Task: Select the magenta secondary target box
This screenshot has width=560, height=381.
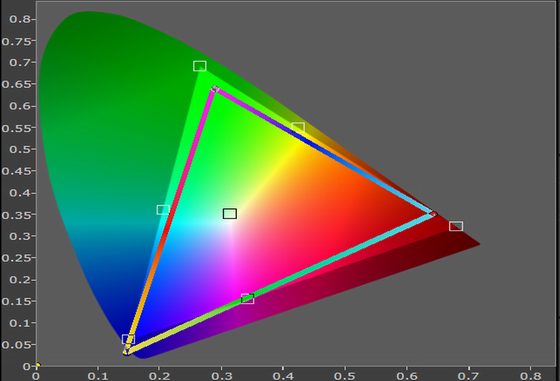Action: (248, 299)
